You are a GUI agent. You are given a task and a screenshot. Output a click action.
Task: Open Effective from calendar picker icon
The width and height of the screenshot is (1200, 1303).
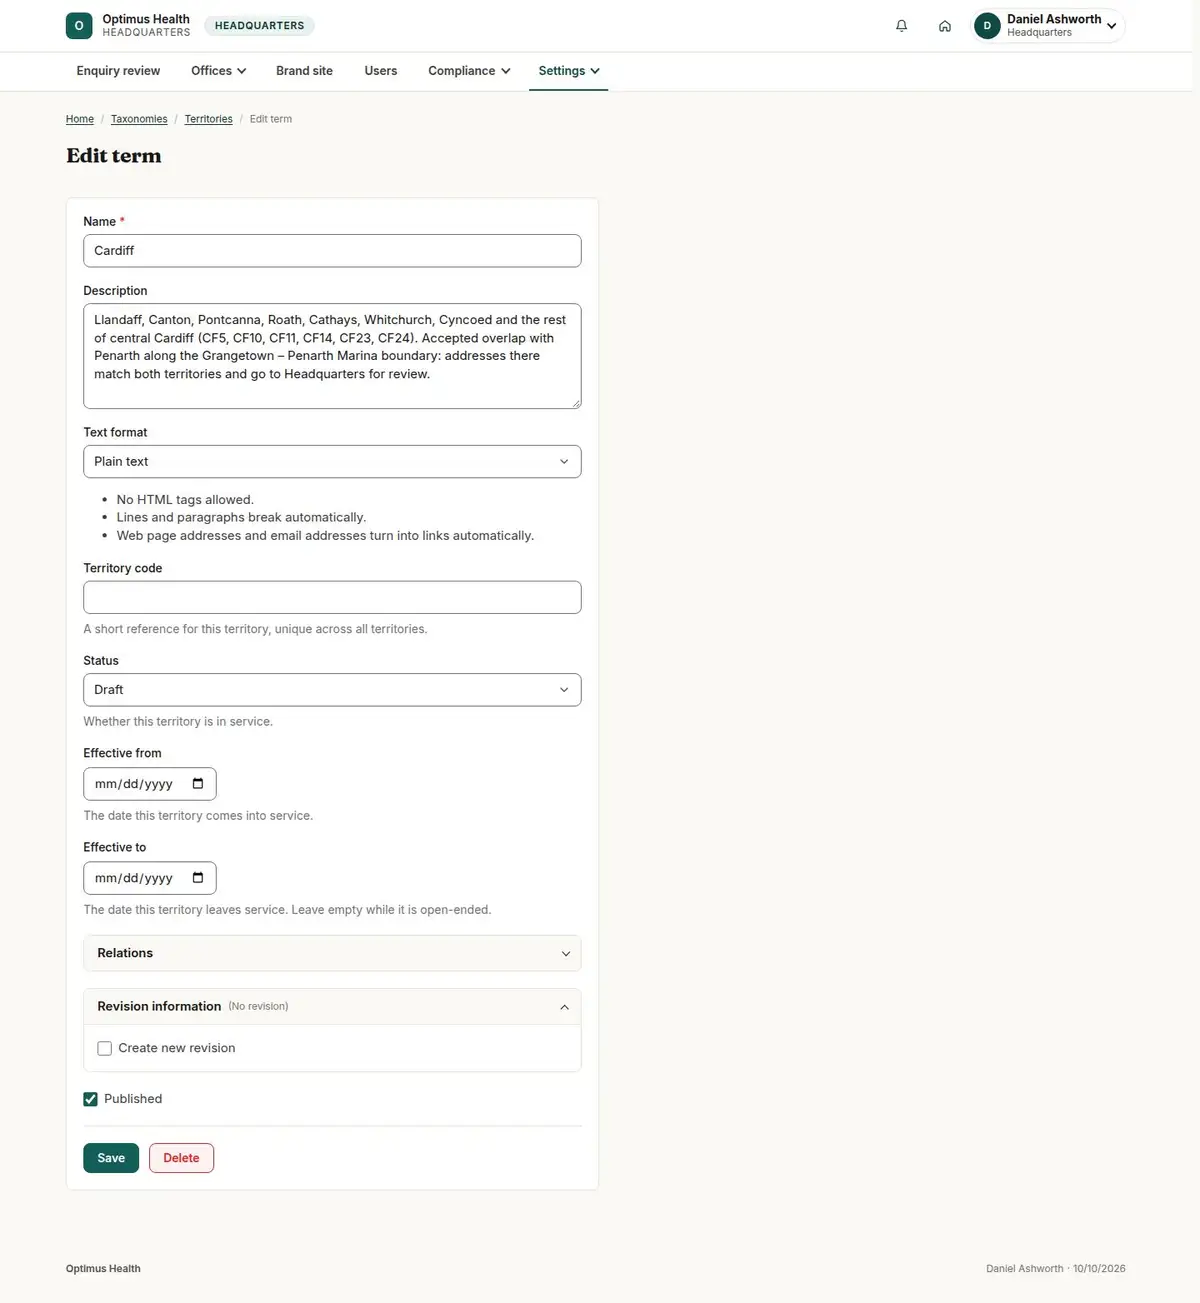coord(198,784)
